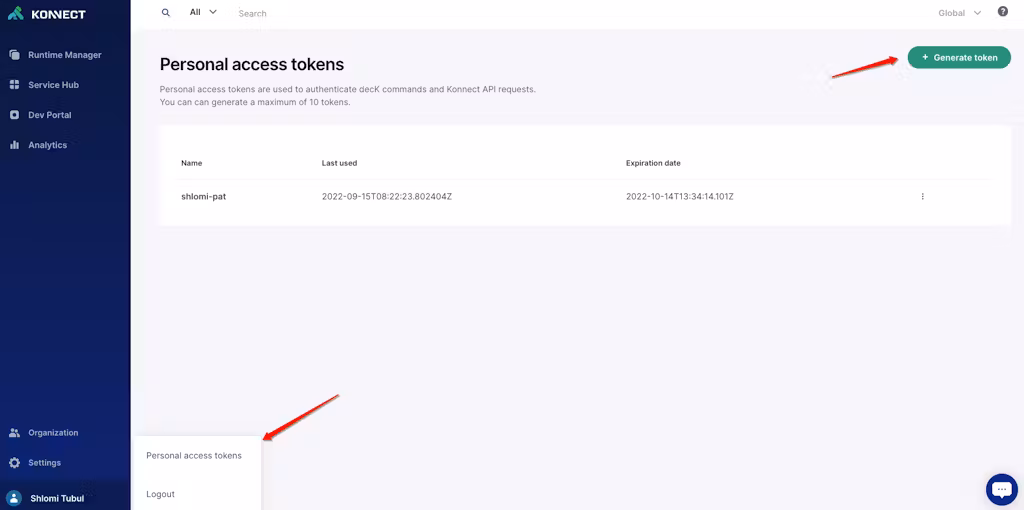This screenshot has height=510, width=1024.
Task: Click the Service Hub grid icon
Action: click(x=14, y=85)
